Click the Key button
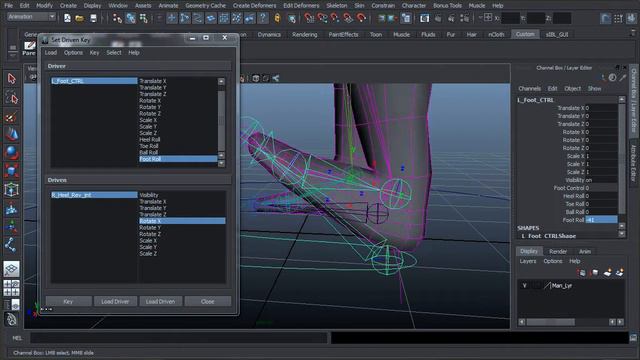Image resolution: width=640 pixels, height=360 pixels. point(68,301)
